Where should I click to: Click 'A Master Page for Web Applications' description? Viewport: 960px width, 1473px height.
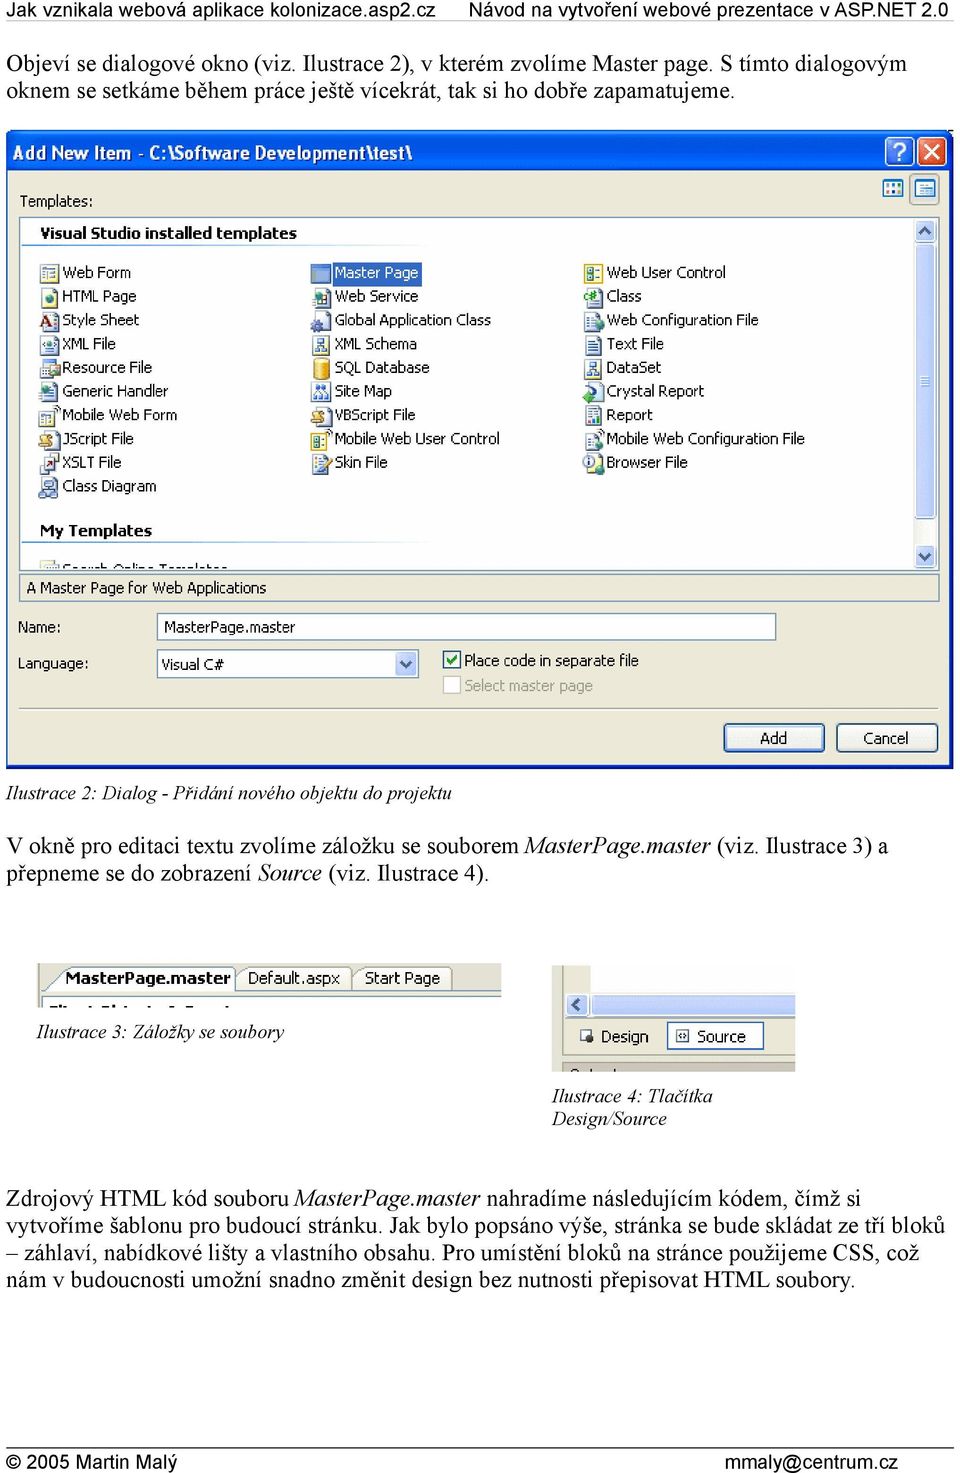[x=146, y=588]
